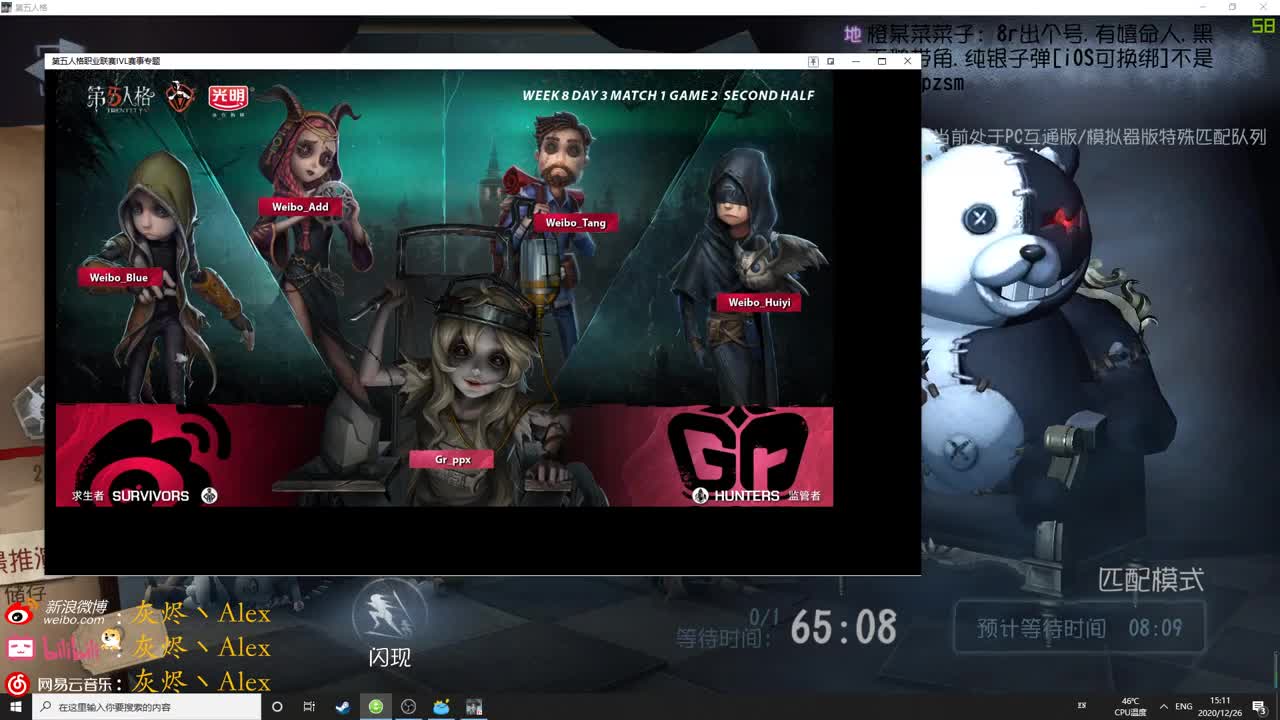
Task: Maximize the IVL league popup window
Action: (882, 61)
